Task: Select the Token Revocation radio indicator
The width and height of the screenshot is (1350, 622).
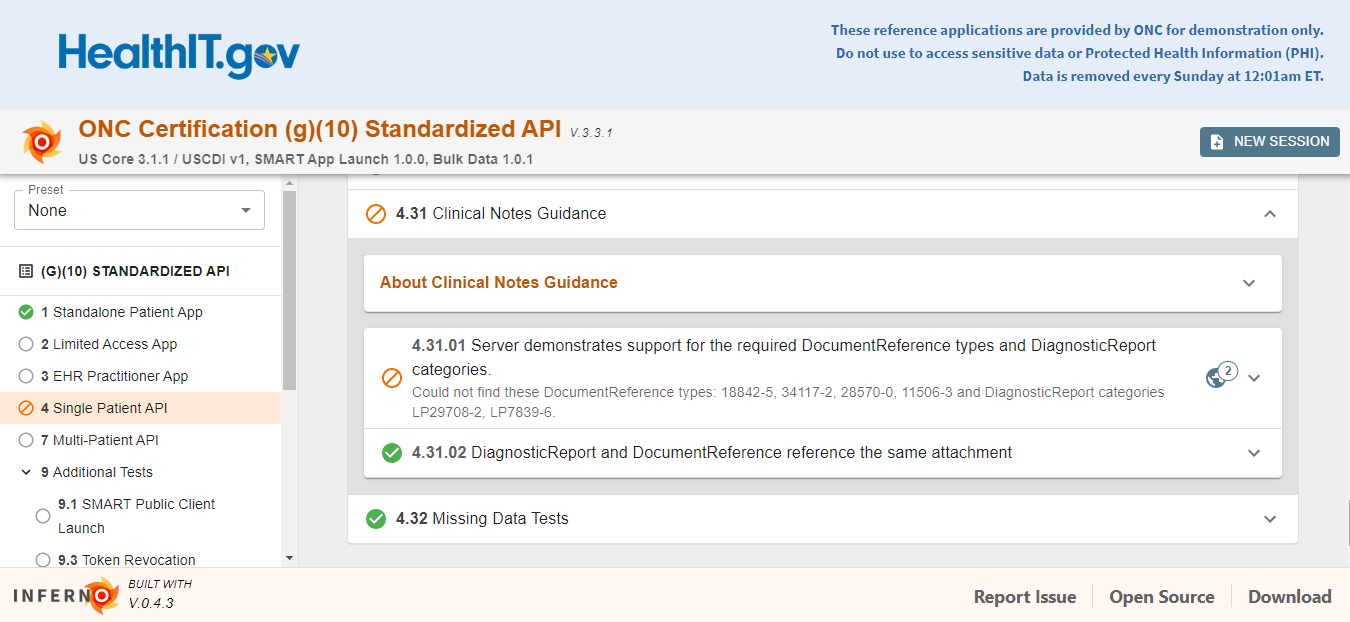Action: [x=43, y=560]
